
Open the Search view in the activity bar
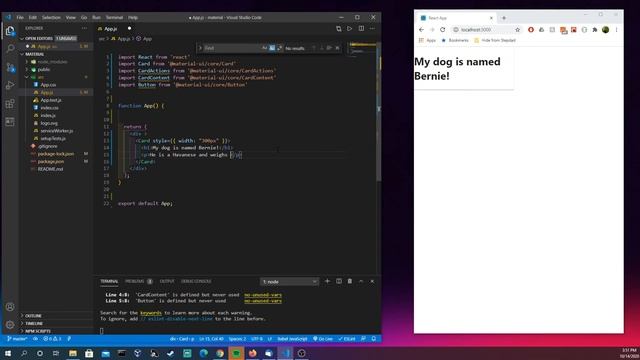[x=10, y=49]
